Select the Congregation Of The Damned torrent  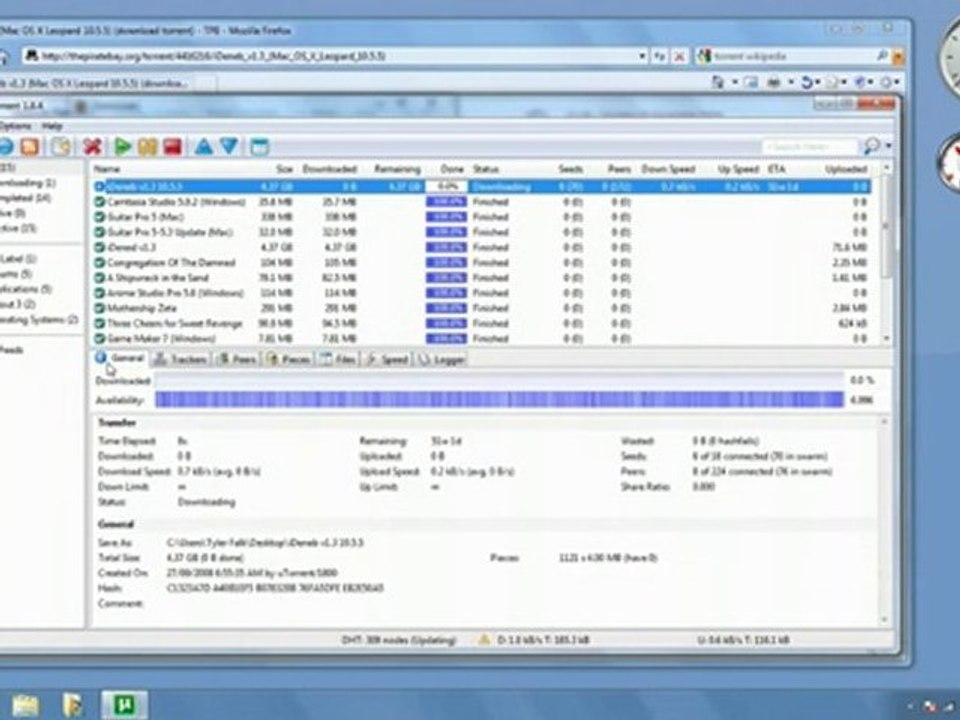482,263
